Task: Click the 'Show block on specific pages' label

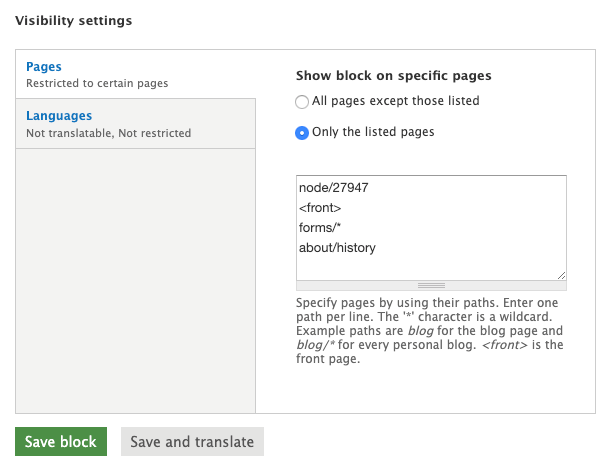Action: pos(393,76)
